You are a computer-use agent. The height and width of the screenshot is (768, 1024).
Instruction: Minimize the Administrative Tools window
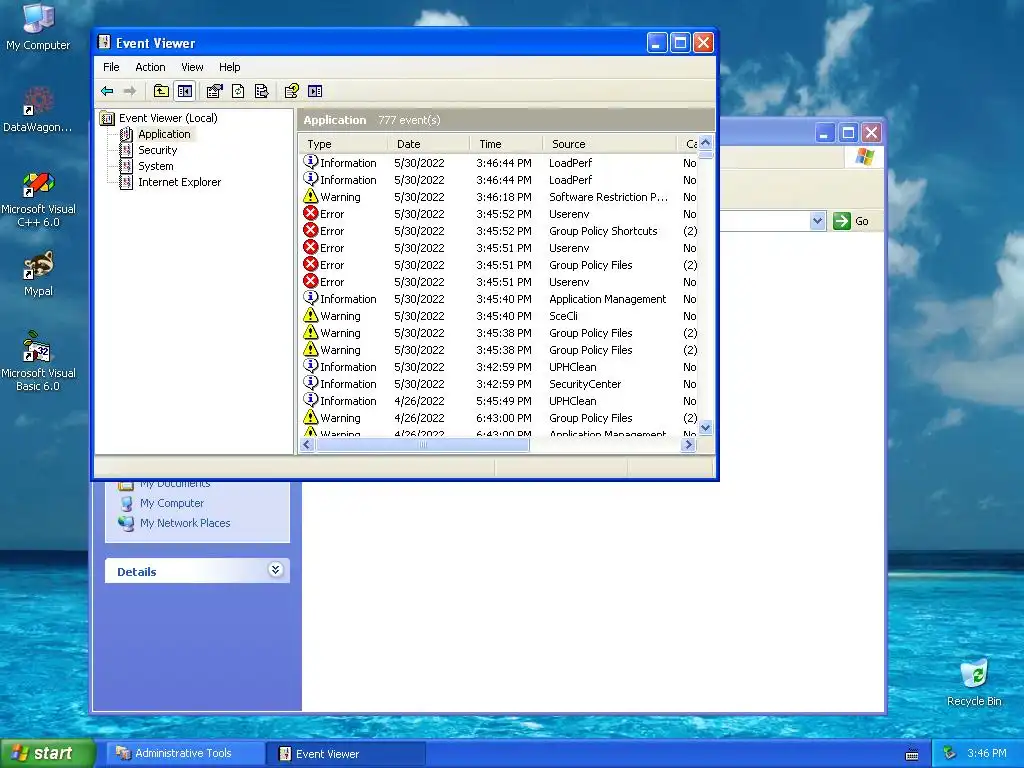click(824, 133)
